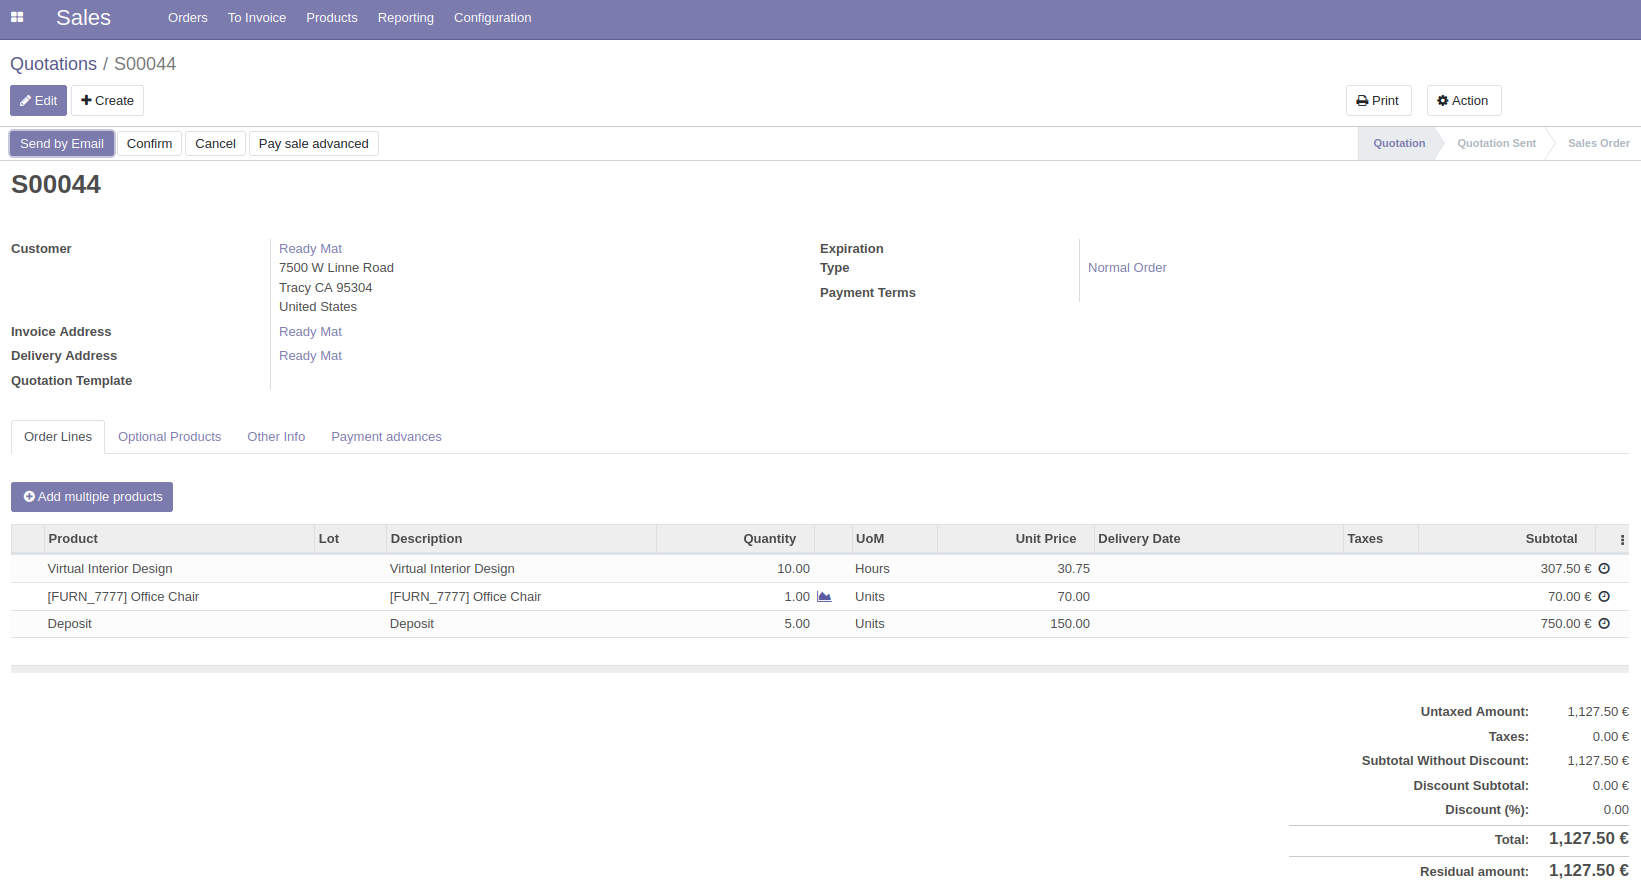Screen dimensions: 1641x895
Task: Click the S00044 order title
Action: click(x=56, y=185)
